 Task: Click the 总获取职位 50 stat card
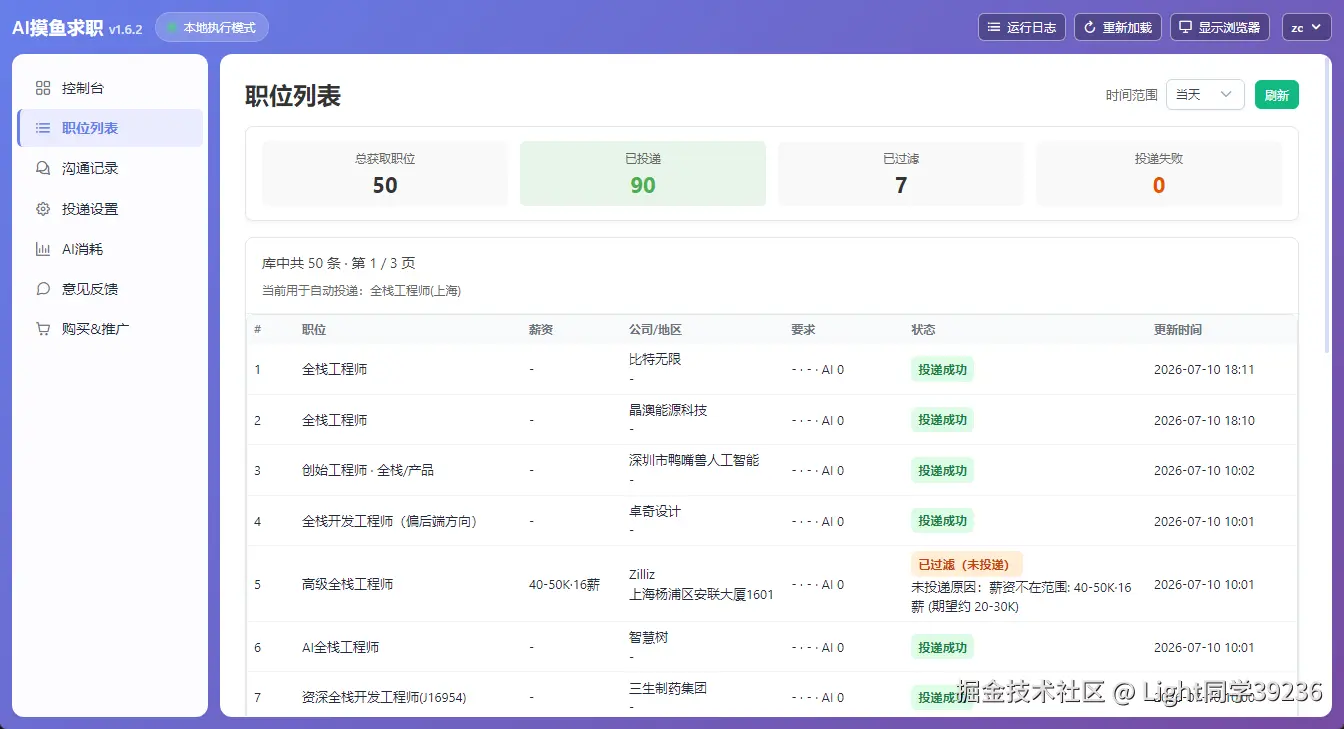pyautogui.click(x=385, y=174)
